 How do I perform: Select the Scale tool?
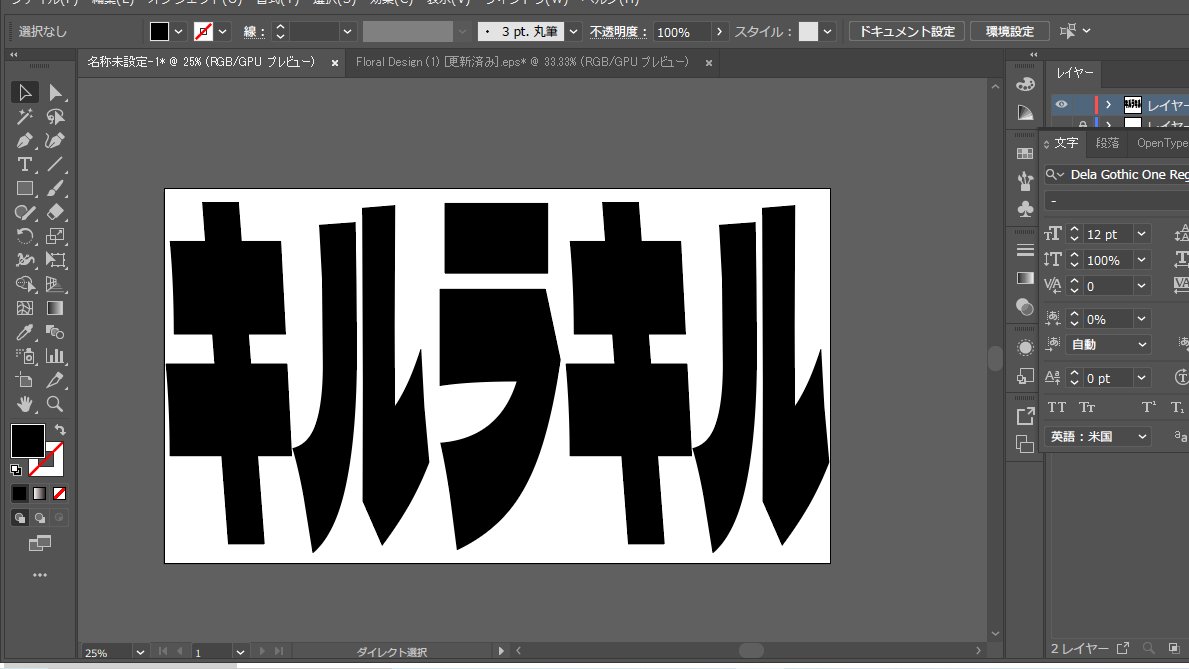(x=55, y=237)
